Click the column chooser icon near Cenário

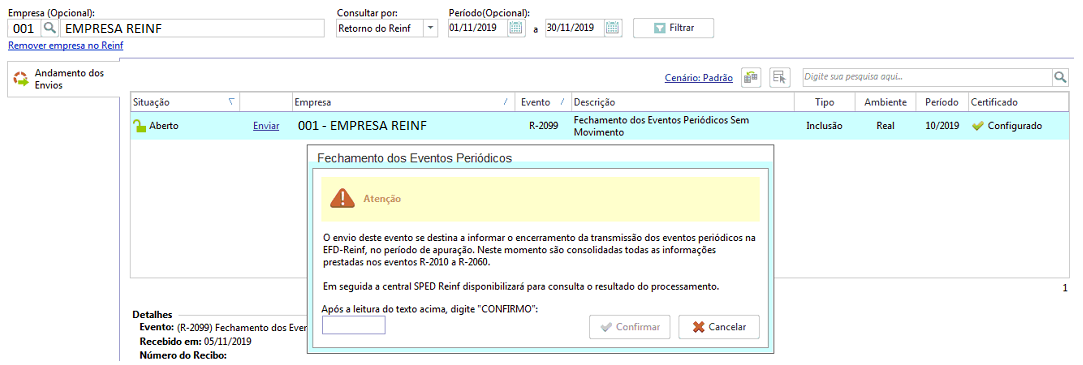751,77
